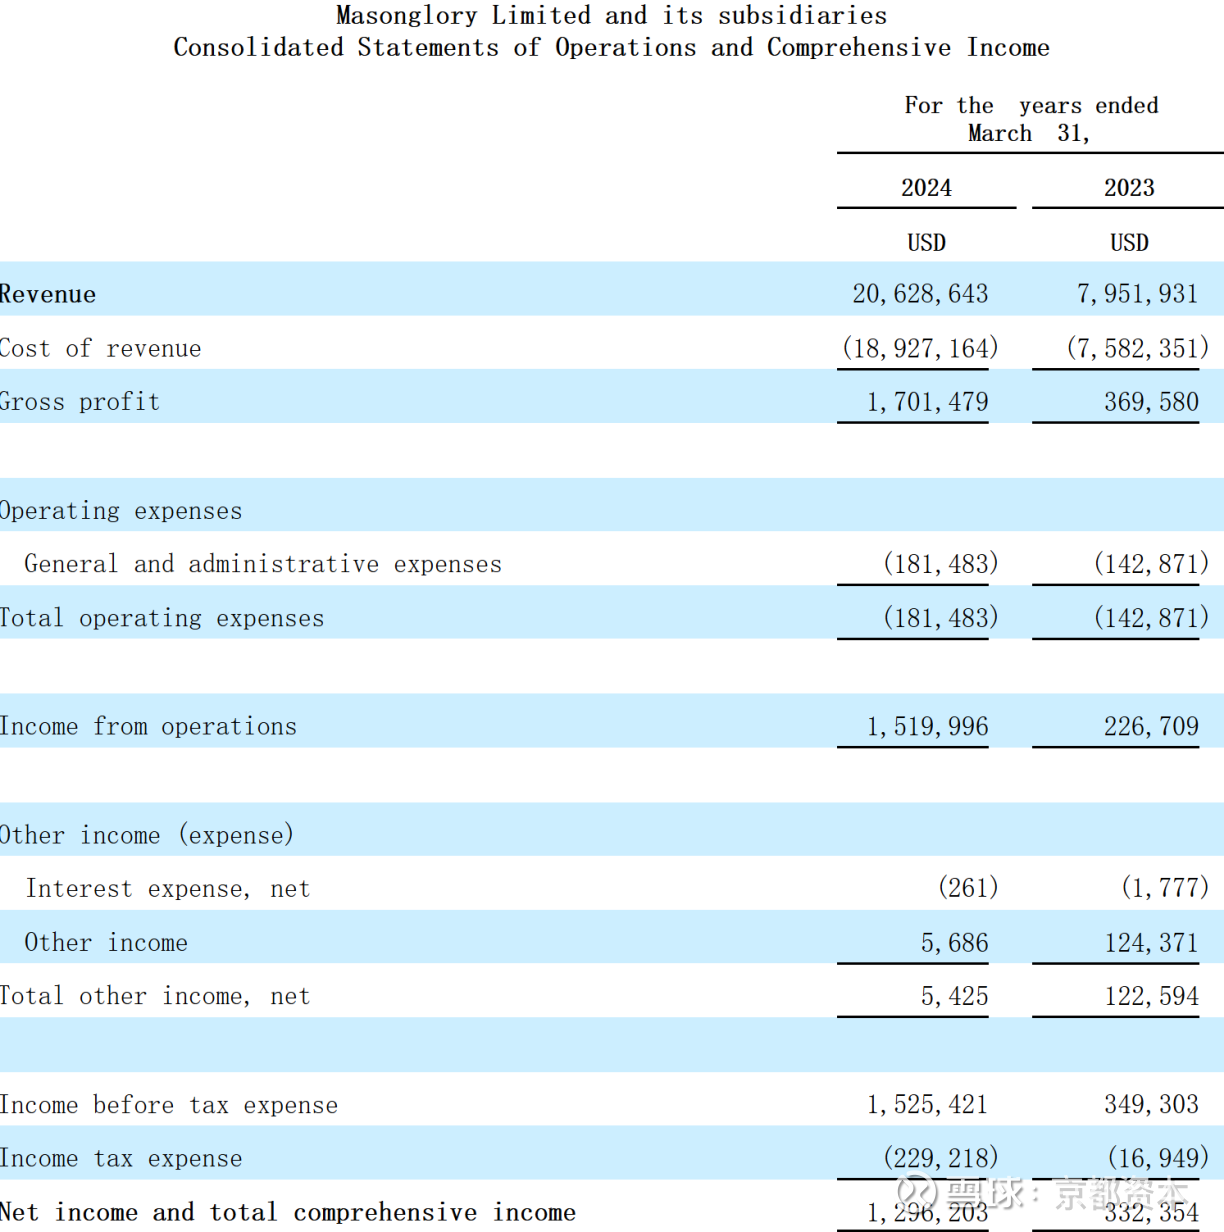This screenshot has height=1232, width=1224.
Task: Click the title "Masonglory Limited and its subsidiaries"
Action: (x=611, y=16)
